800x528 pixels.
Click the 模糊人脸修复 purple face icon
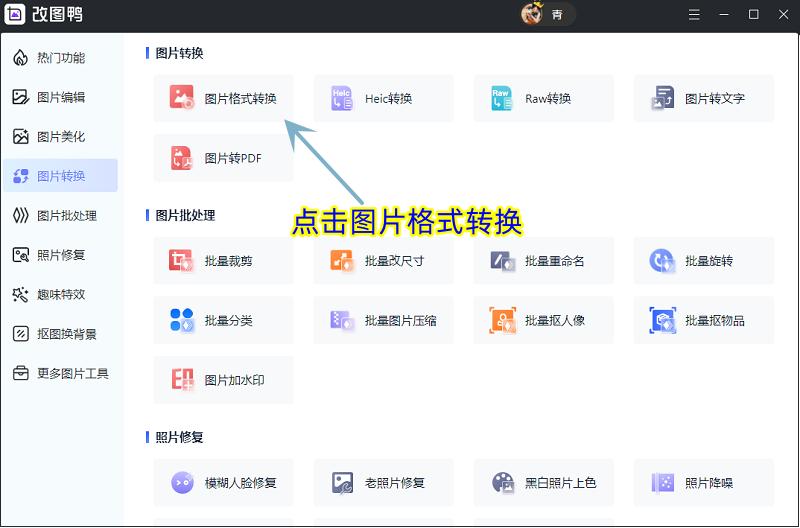pos(182,482)
